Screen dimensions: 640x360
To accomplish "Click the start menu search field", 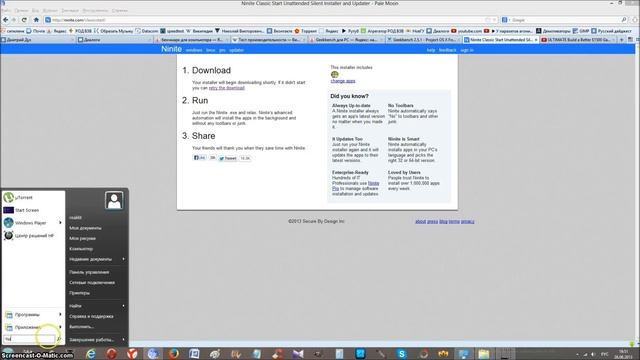I will click(x=29, y=339).
